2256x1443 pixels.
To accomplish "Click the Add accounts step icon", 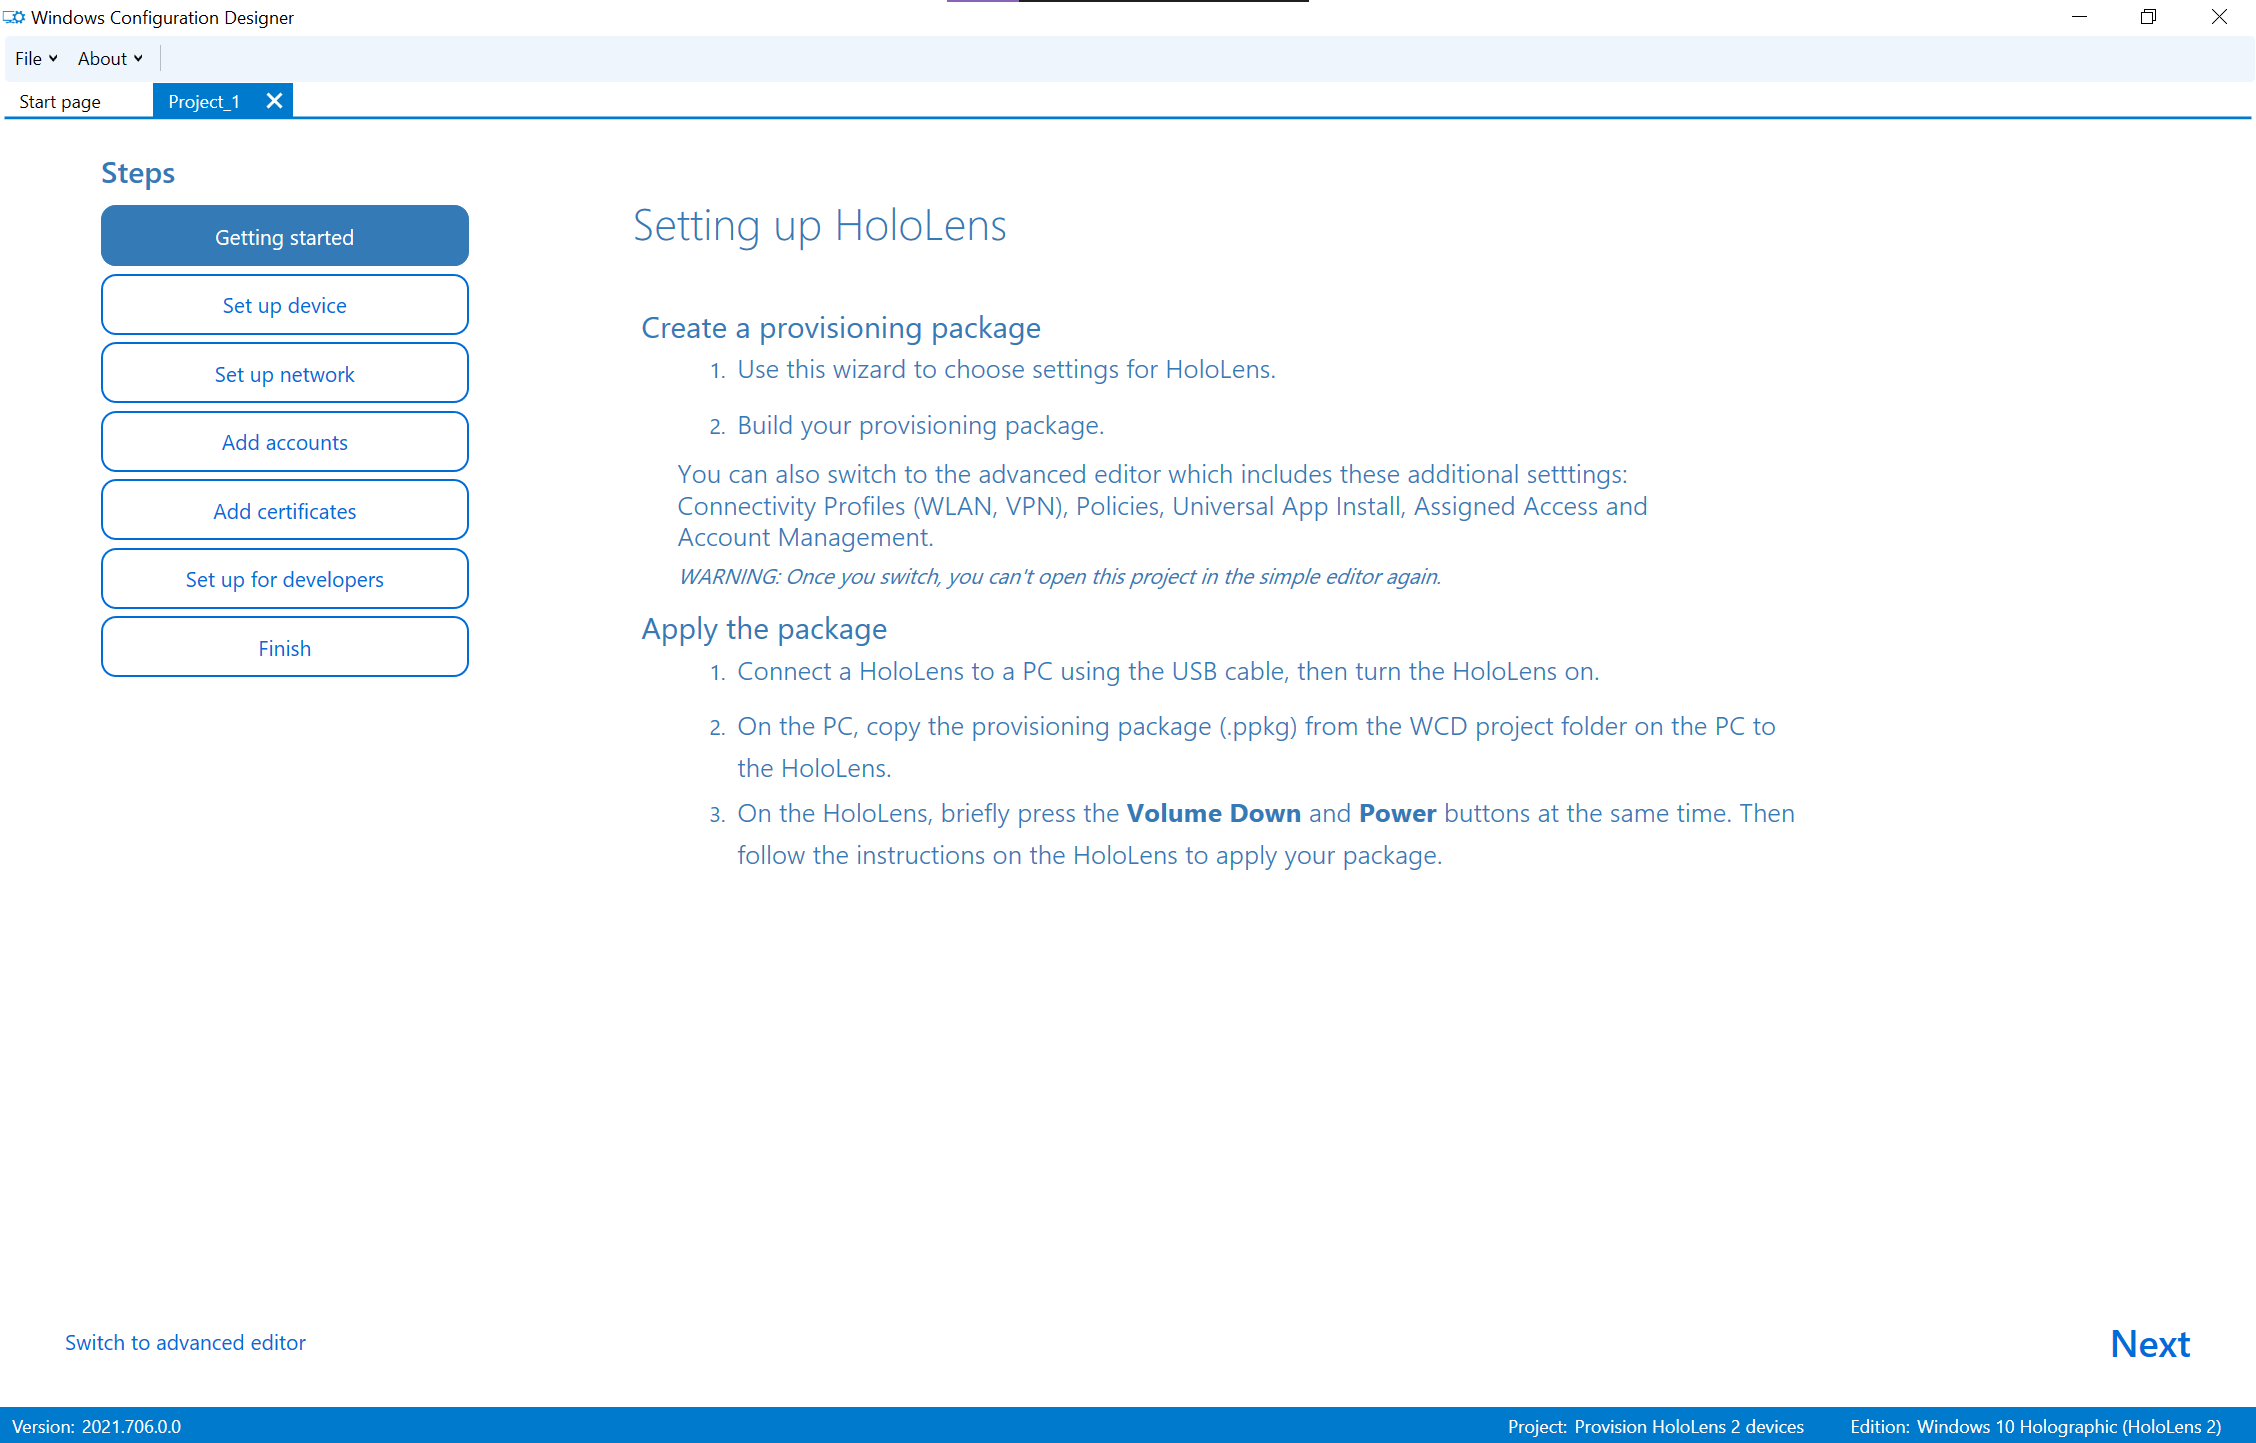I will click(x=283, y=442).
